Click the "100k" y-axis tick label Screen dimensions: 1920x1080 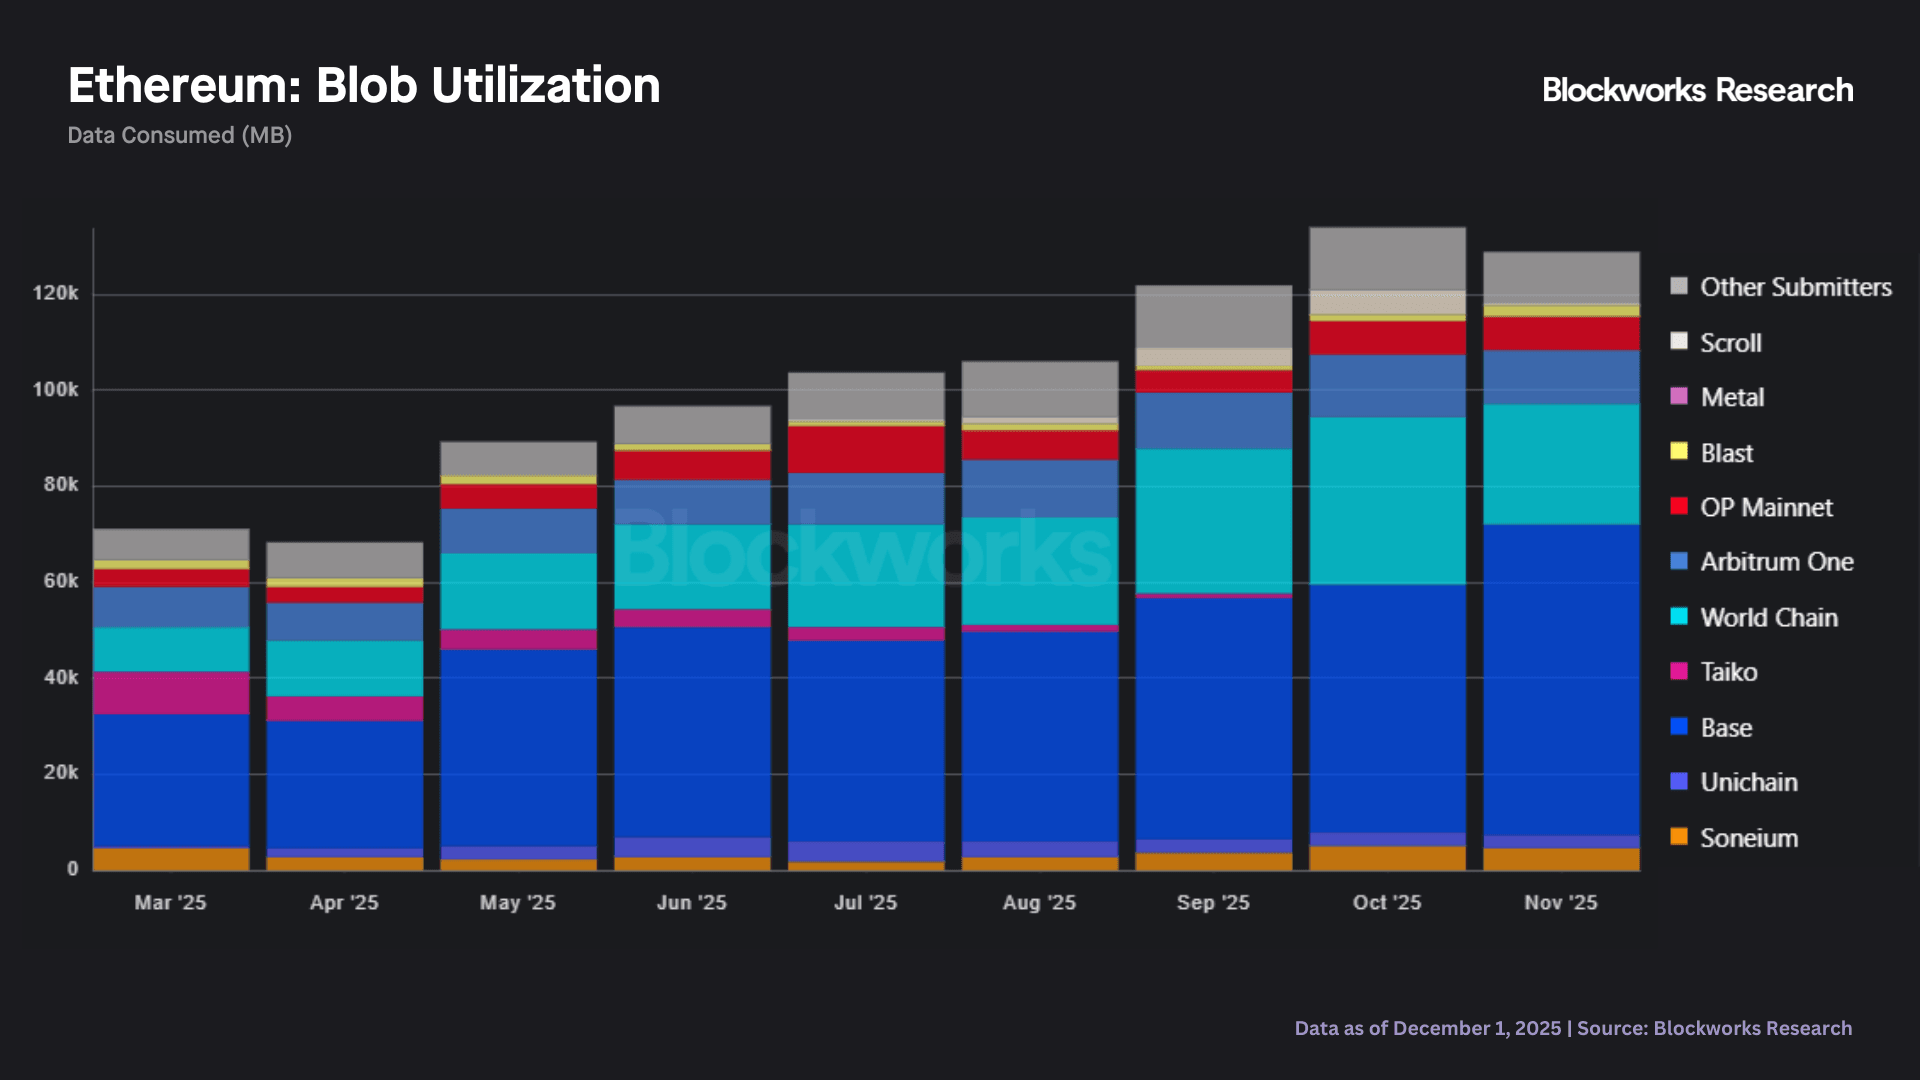click(55, 389)
